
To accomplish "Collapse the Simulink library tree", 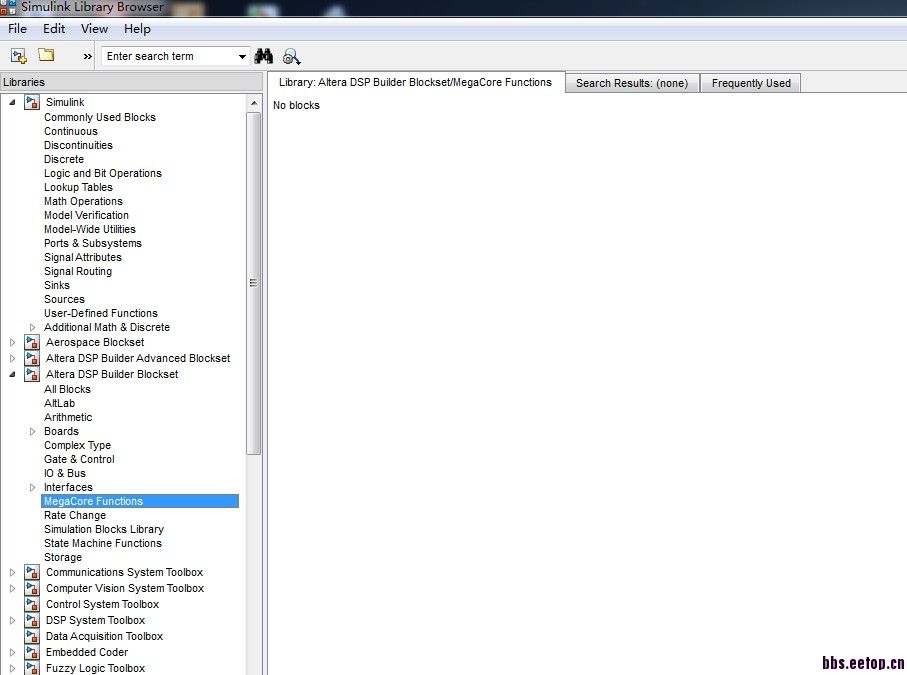I will (12, 102).
